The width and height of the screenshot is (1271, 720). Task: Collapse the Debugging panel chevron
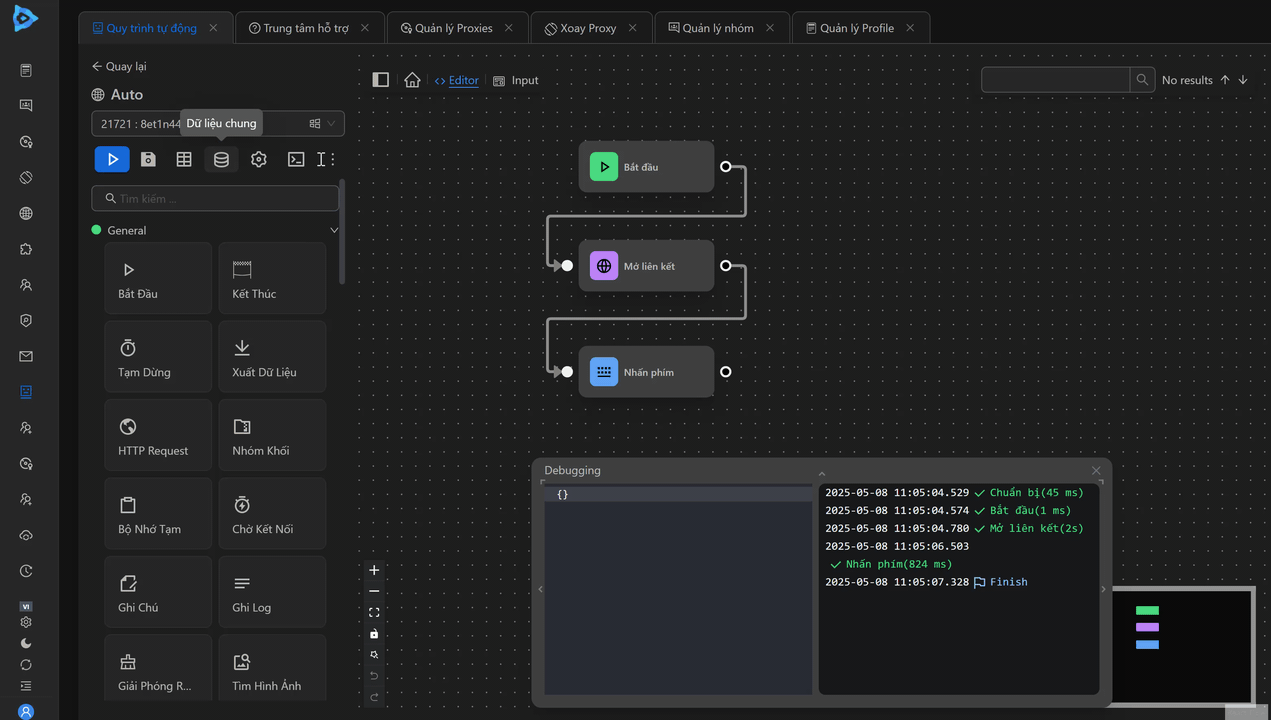coord(822,474)
